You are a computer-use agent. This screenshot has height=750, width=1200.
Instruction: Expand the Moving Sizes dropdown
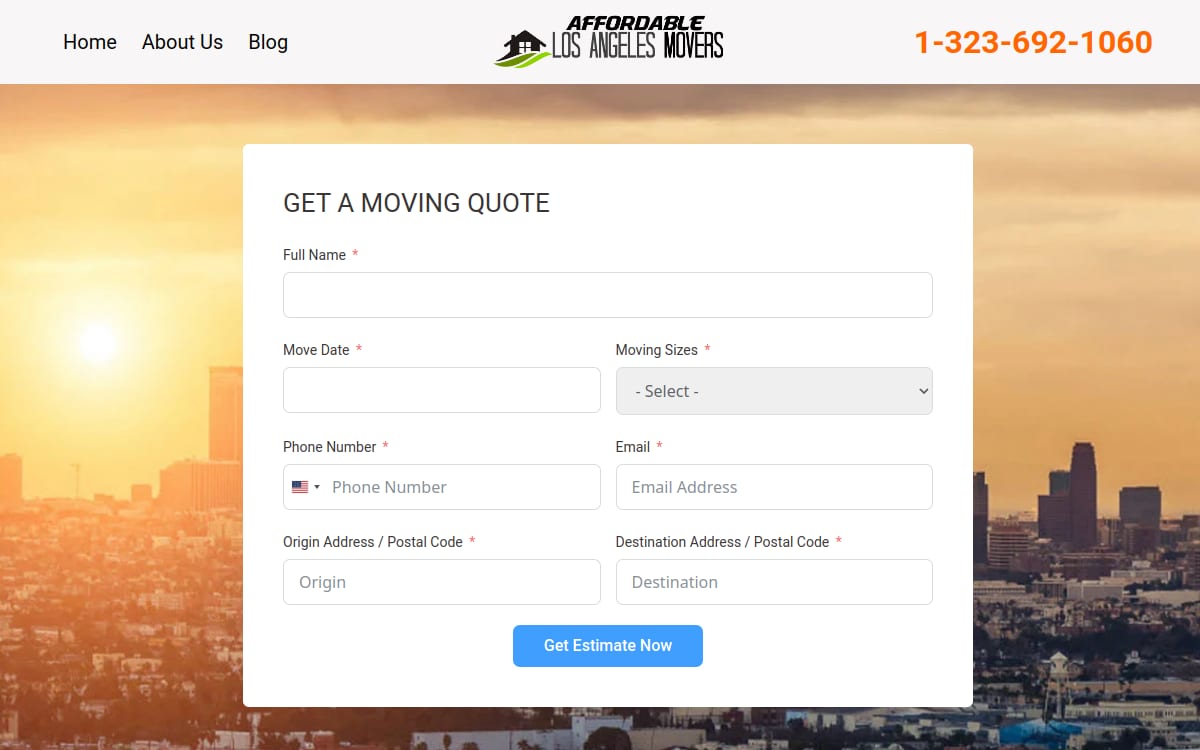(774, 391)
